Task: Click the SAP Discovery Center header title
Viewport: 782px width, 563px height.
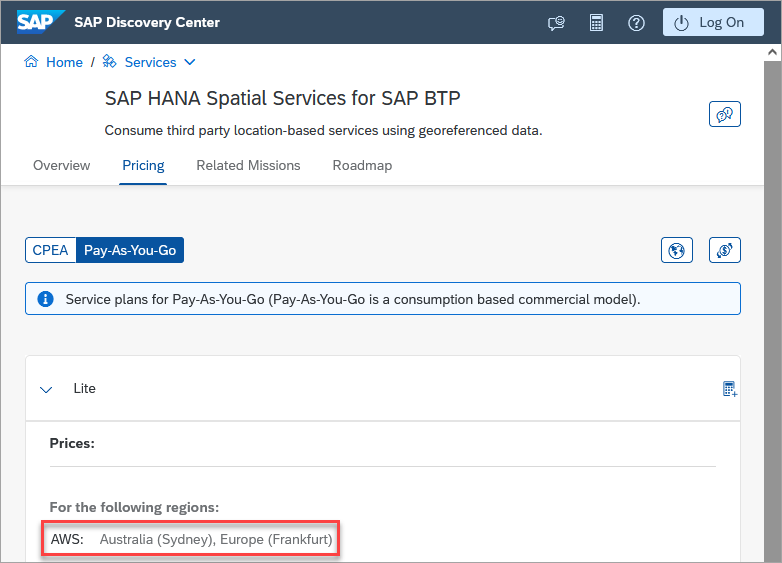Action: coord(147,22)
